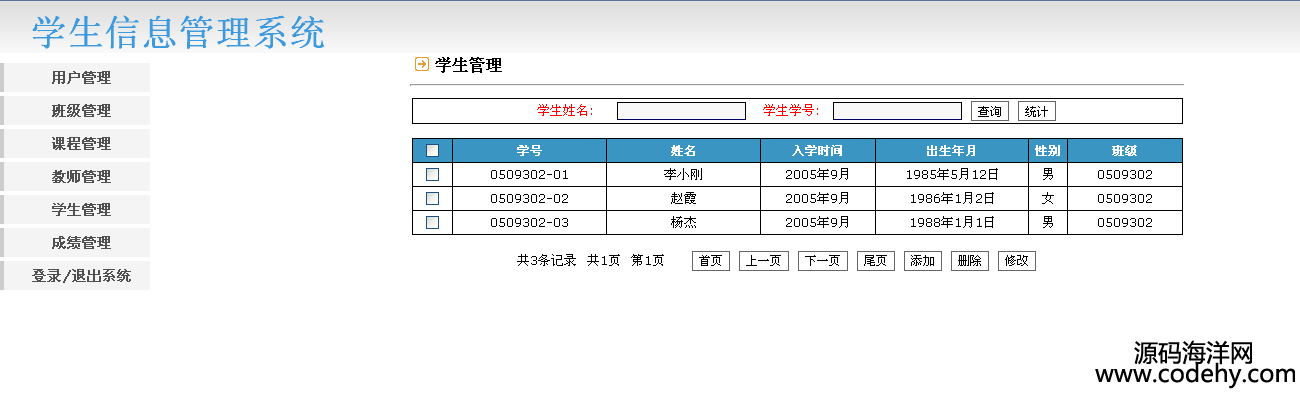1300x394 pixels.
Task: Click the 上一页 previous page button
Action: 764,261
